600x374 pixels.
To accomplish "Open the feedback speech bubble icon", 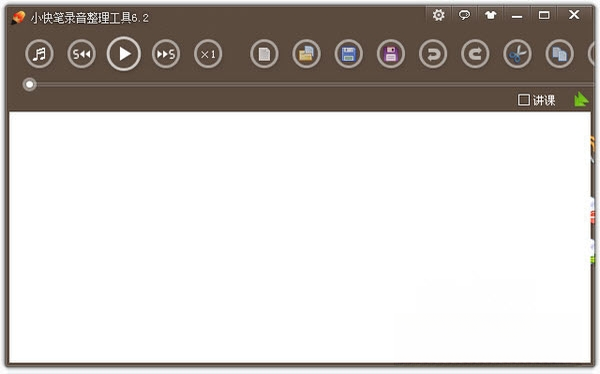I will click(464, 15).
